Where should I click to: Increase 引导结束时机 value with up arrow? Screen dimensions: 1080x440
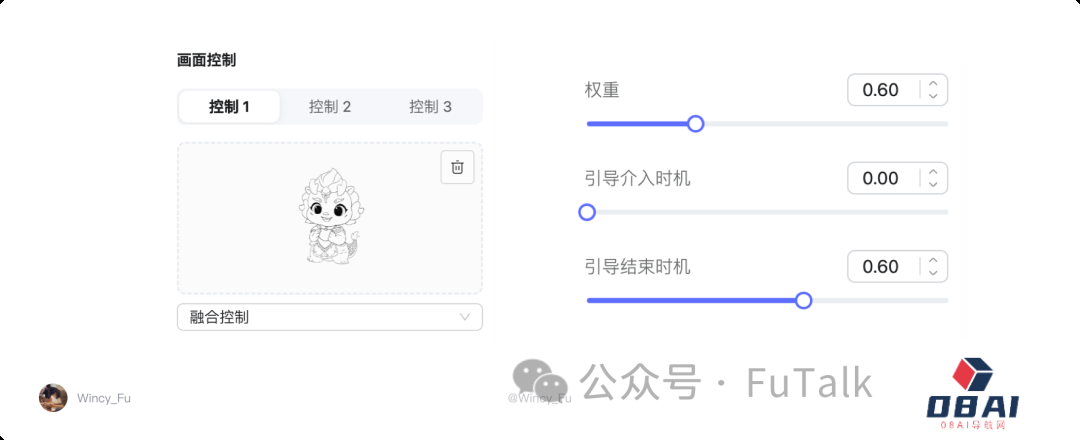[933, 260]
